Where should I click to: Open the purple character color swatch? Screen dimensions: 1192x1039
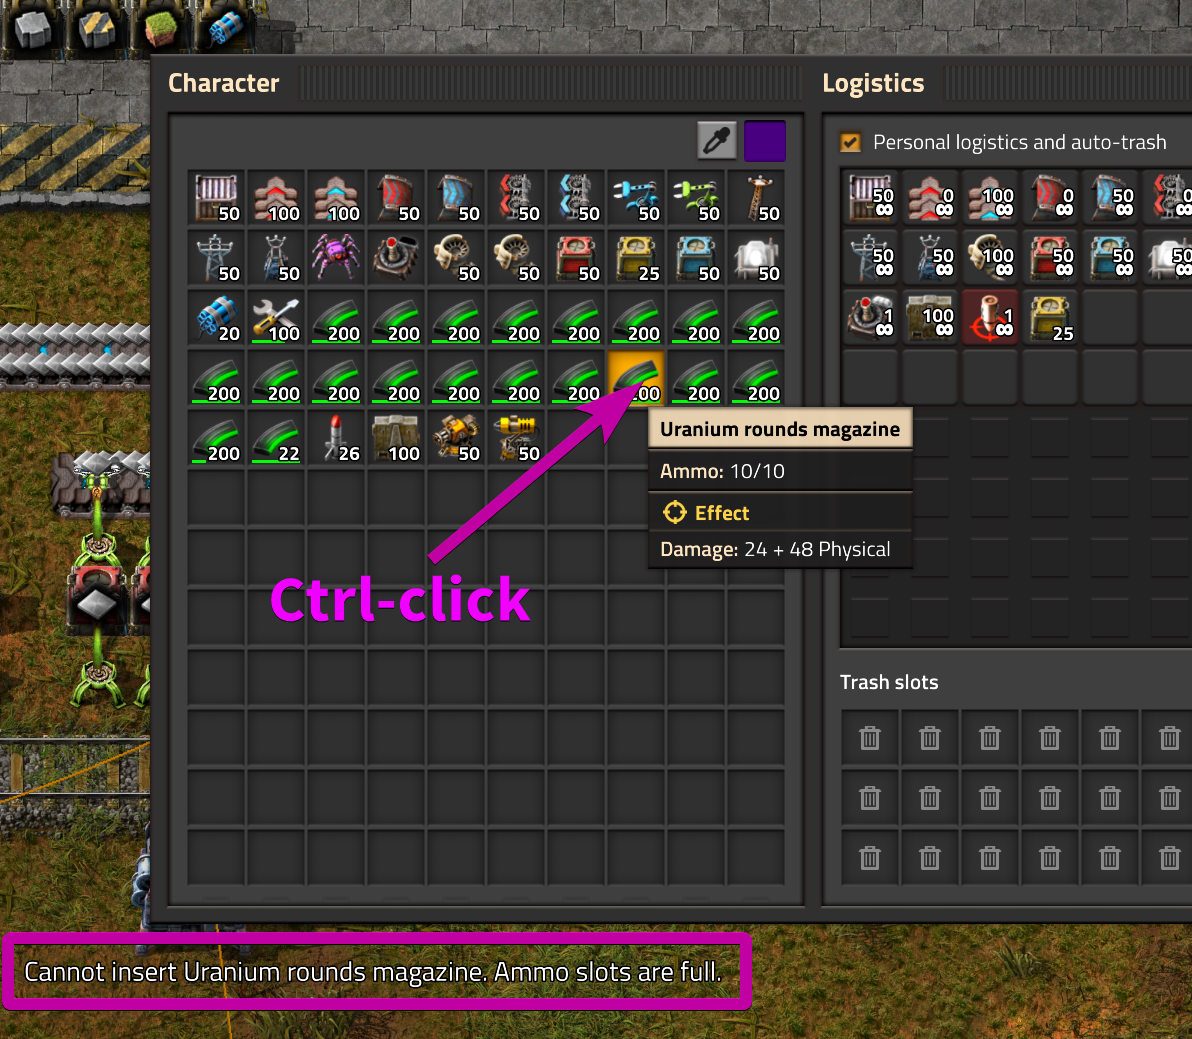click(x=765, y=141)
